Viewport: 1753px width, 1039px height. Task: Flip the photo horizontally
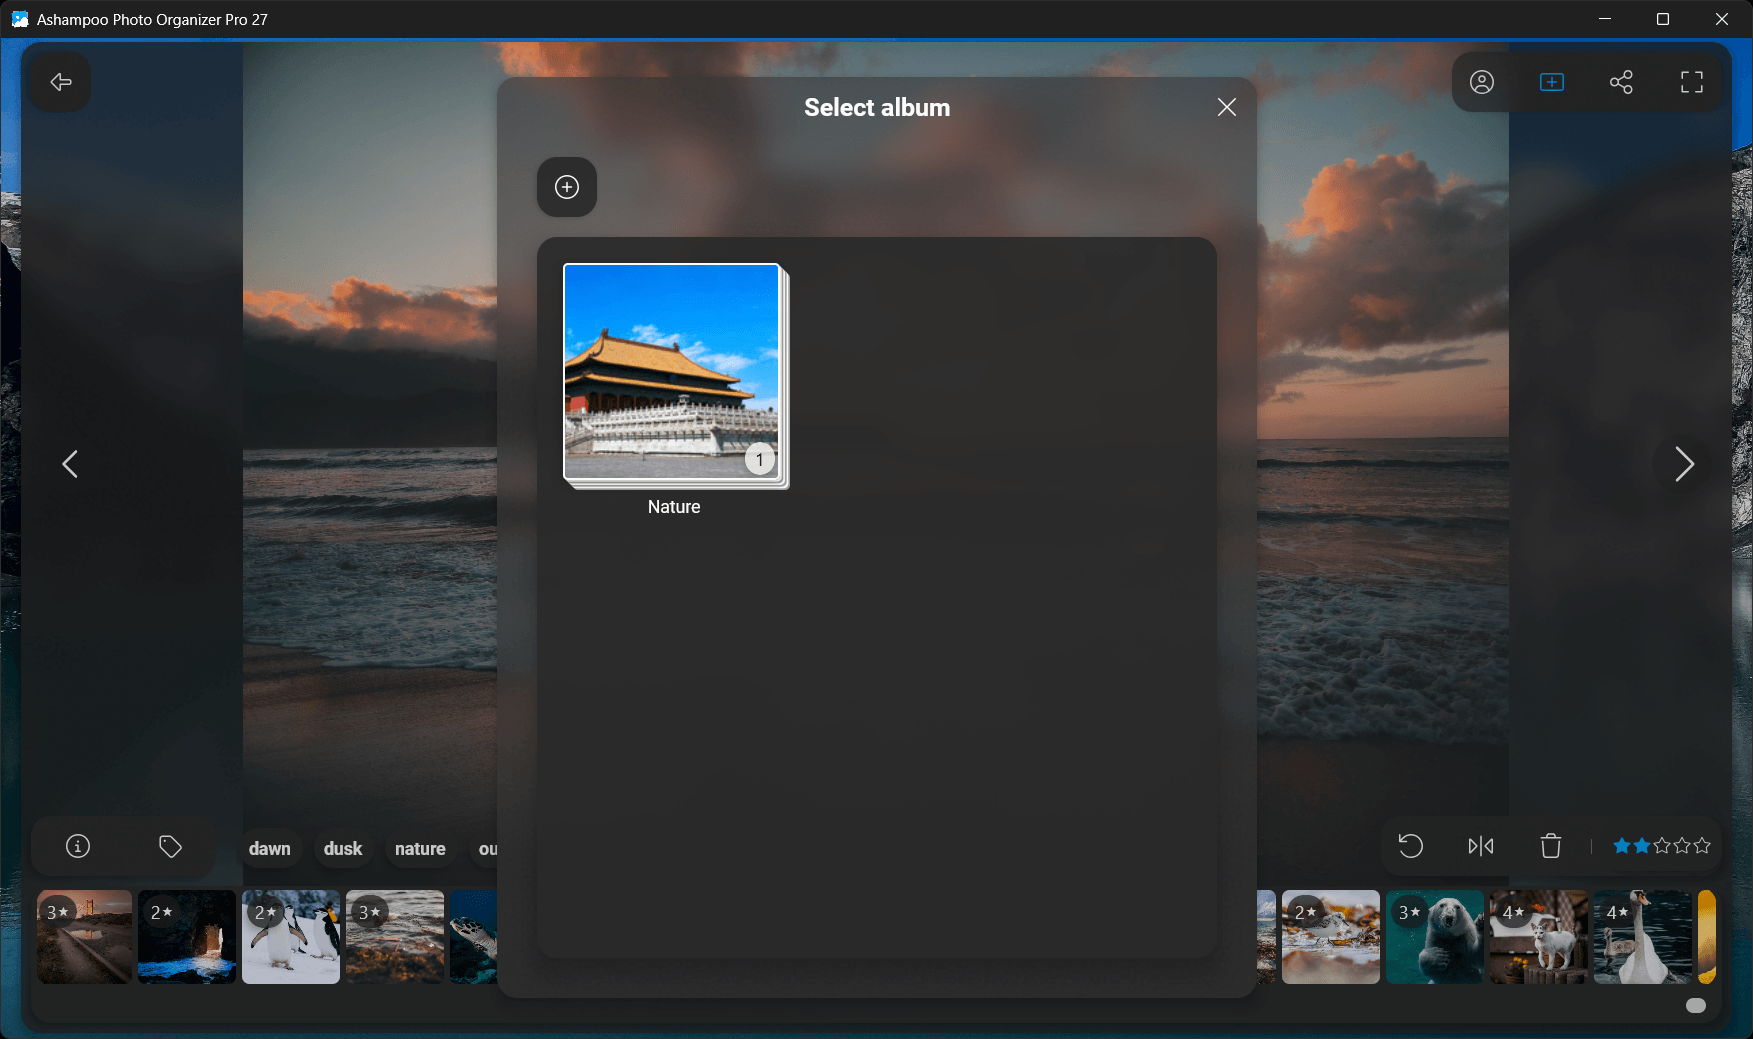[x=1481, y=847]
